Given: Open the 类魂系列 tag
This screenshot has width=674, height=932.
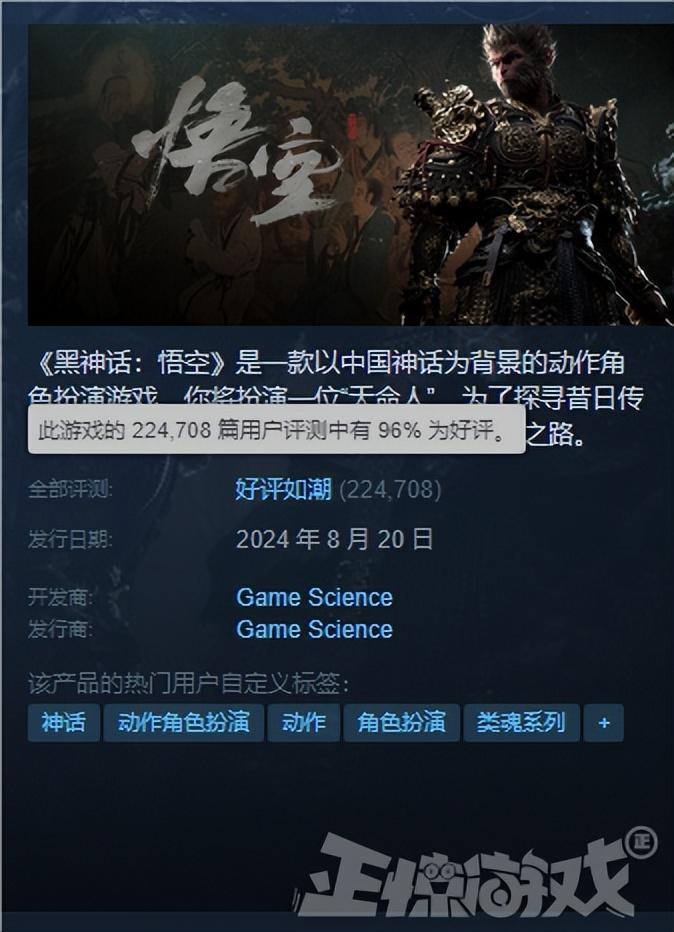Looking at the screenshot, I should coord(521,723).
